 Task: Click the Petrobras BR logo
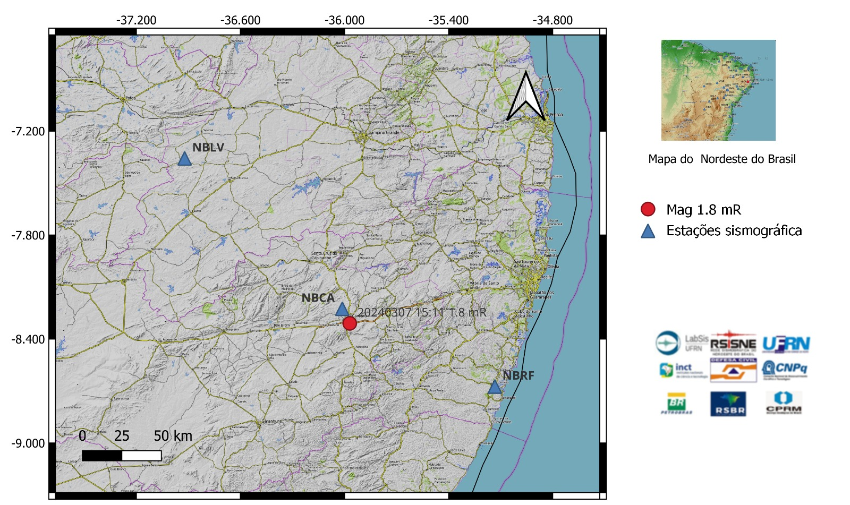[676, 403]
